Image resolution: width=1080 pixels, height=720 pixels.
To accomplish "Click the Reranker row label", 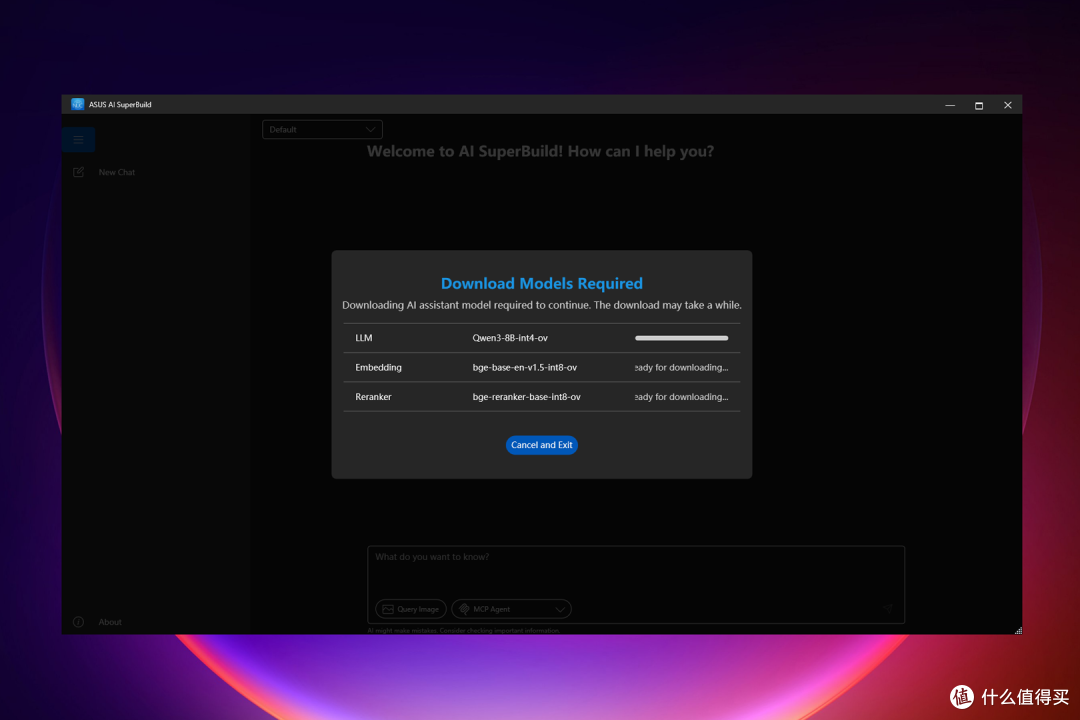I will pos(373,397).
